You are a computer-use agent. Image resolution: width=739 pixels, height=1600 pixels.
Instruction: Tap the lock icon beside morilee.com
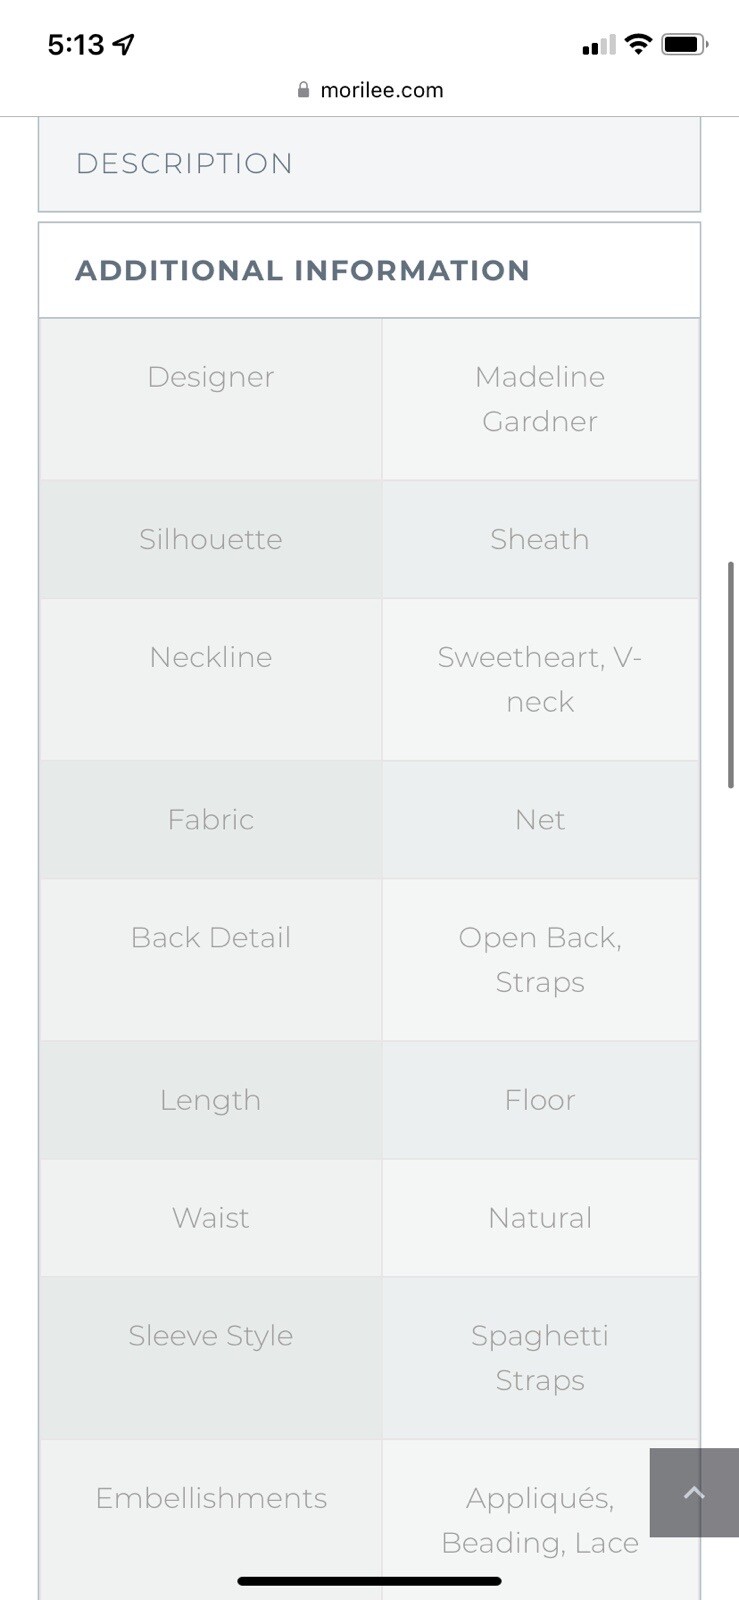(x=303, y=90)
